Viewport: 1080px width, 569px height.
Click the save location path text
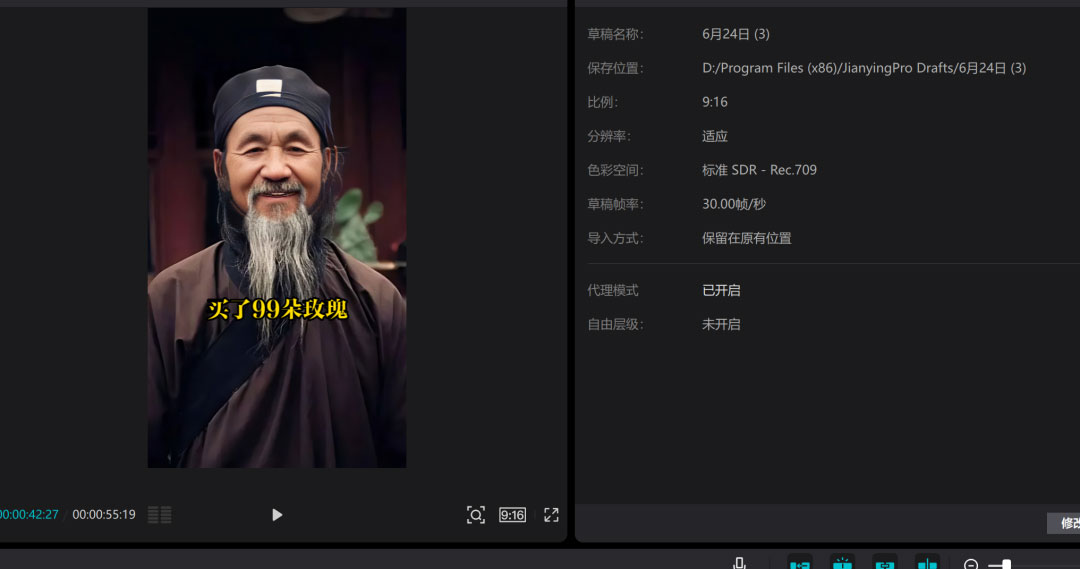pyautogui.click(x=863, y=68)
